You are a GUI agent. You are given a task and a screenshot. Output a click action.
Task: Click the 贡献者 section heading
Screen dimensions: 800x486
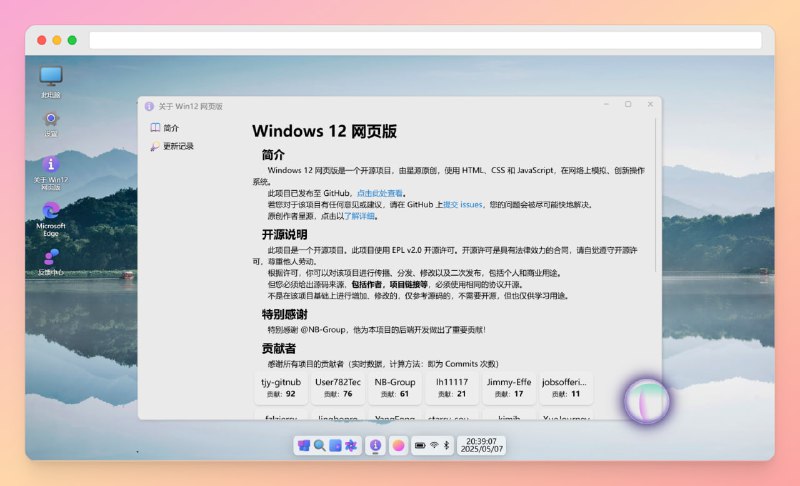[x=279, y=348]
